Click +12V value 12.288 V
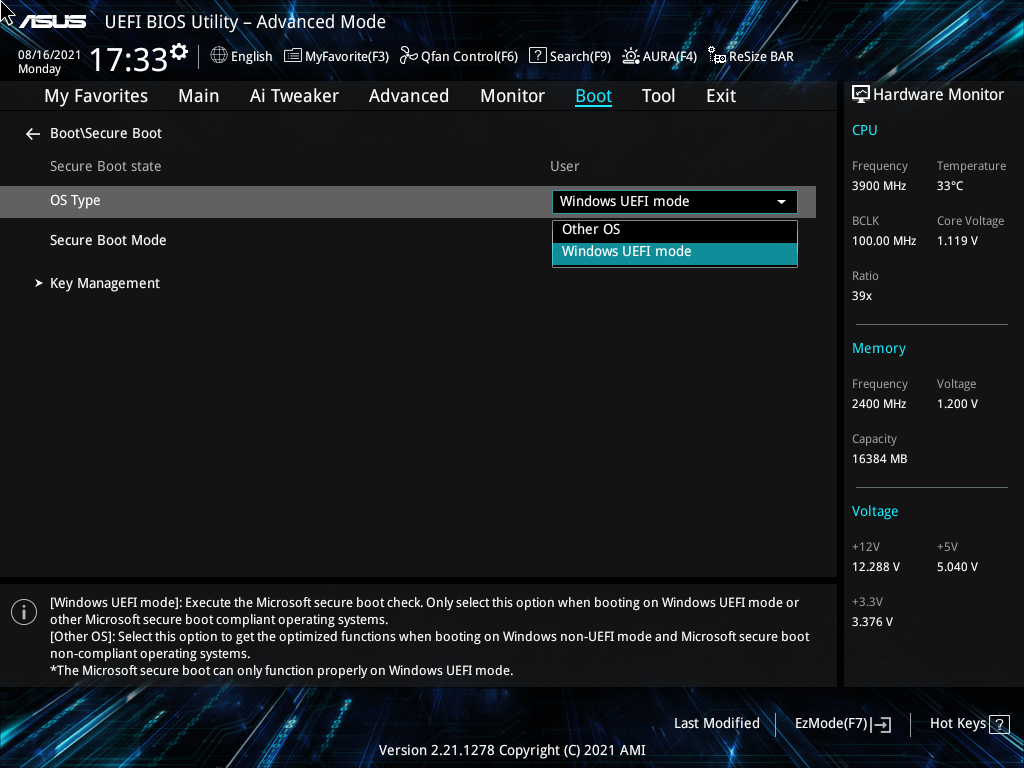This screenshot has width=1024, height=768. point(875,567)
